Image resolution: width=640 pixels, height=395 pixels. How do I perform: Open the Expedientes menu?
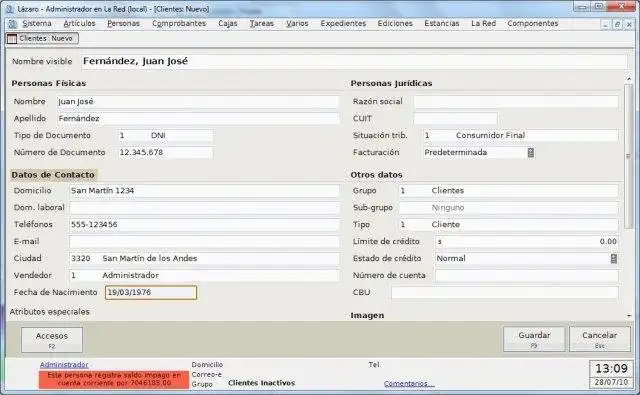(x=343, y=24)
